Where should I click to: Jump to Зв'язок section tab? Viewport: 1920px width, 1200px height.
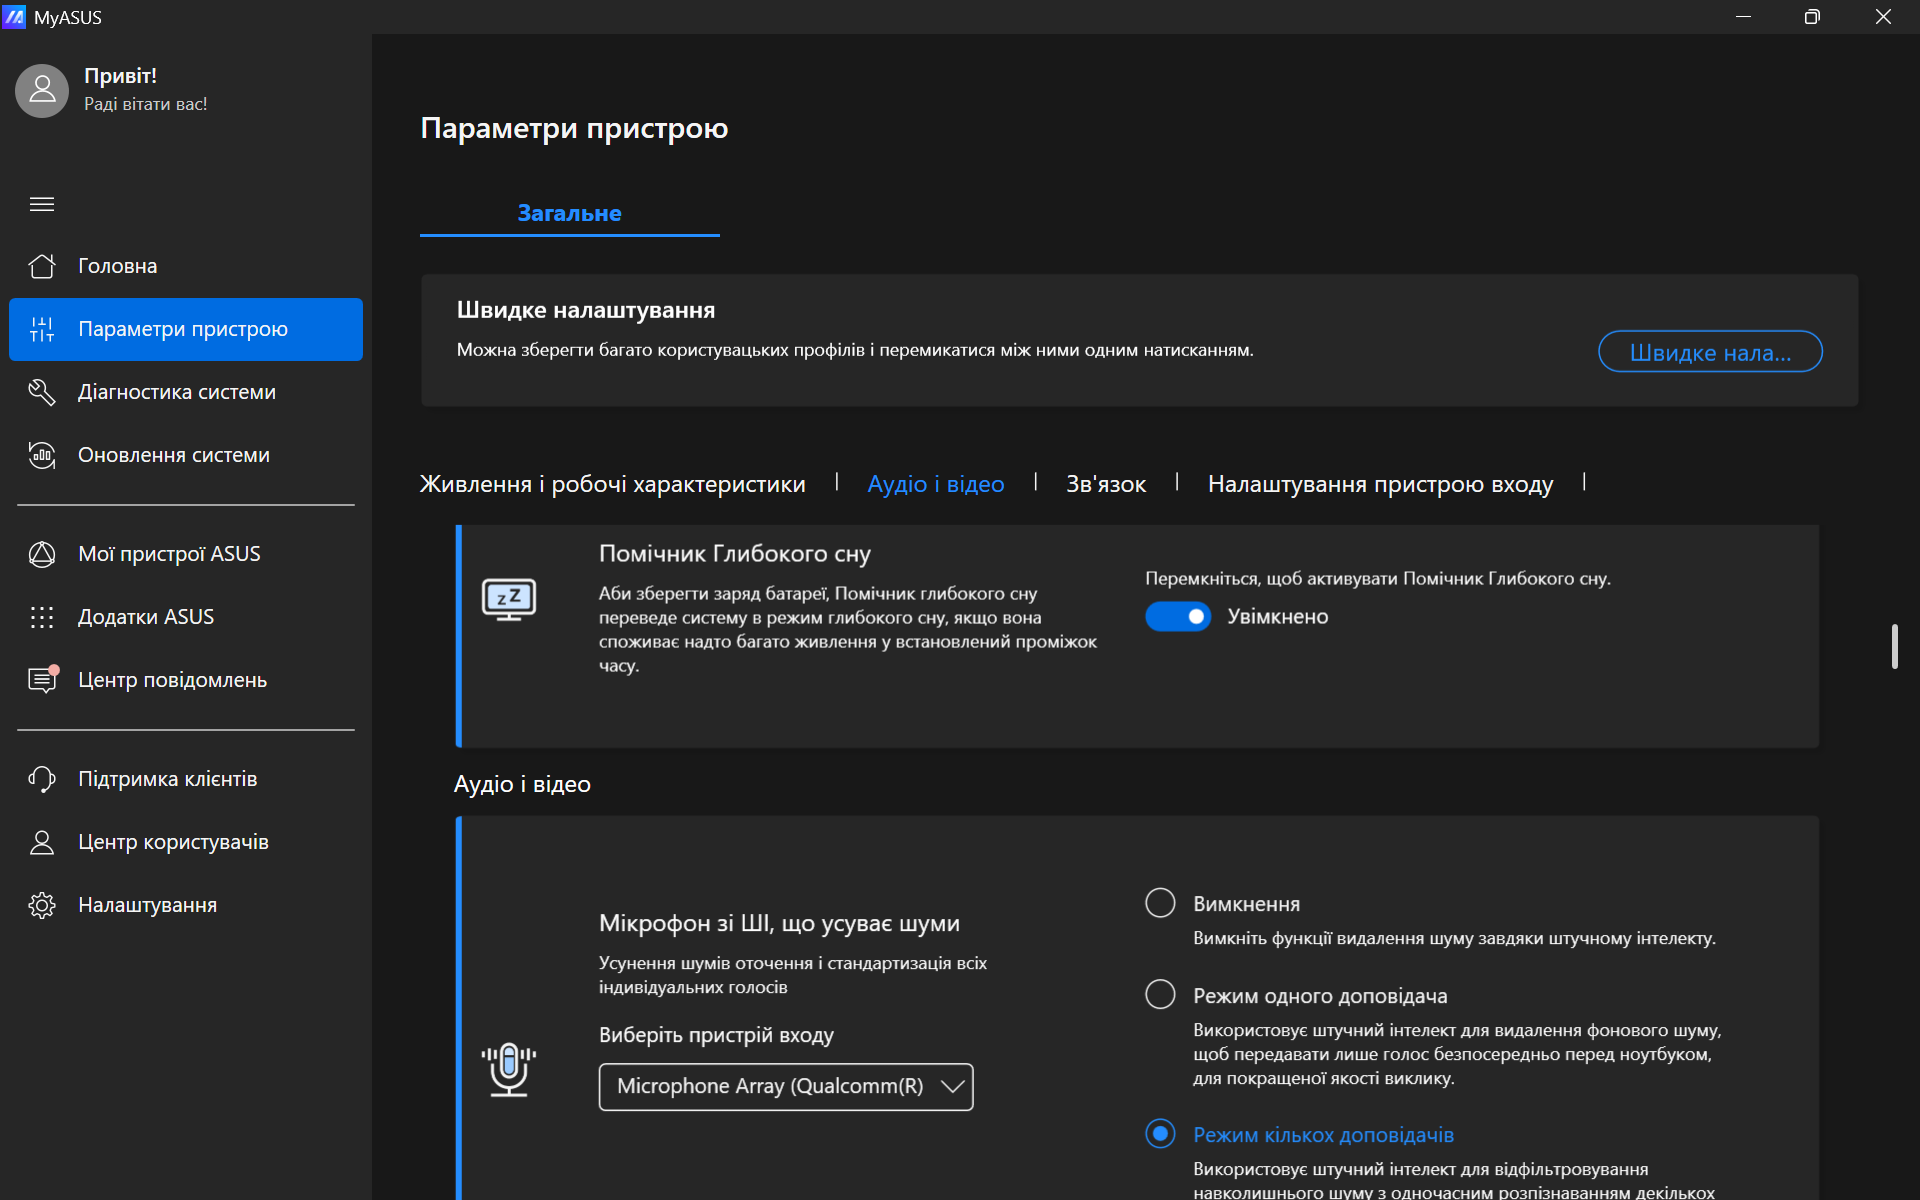point(1106,484)
